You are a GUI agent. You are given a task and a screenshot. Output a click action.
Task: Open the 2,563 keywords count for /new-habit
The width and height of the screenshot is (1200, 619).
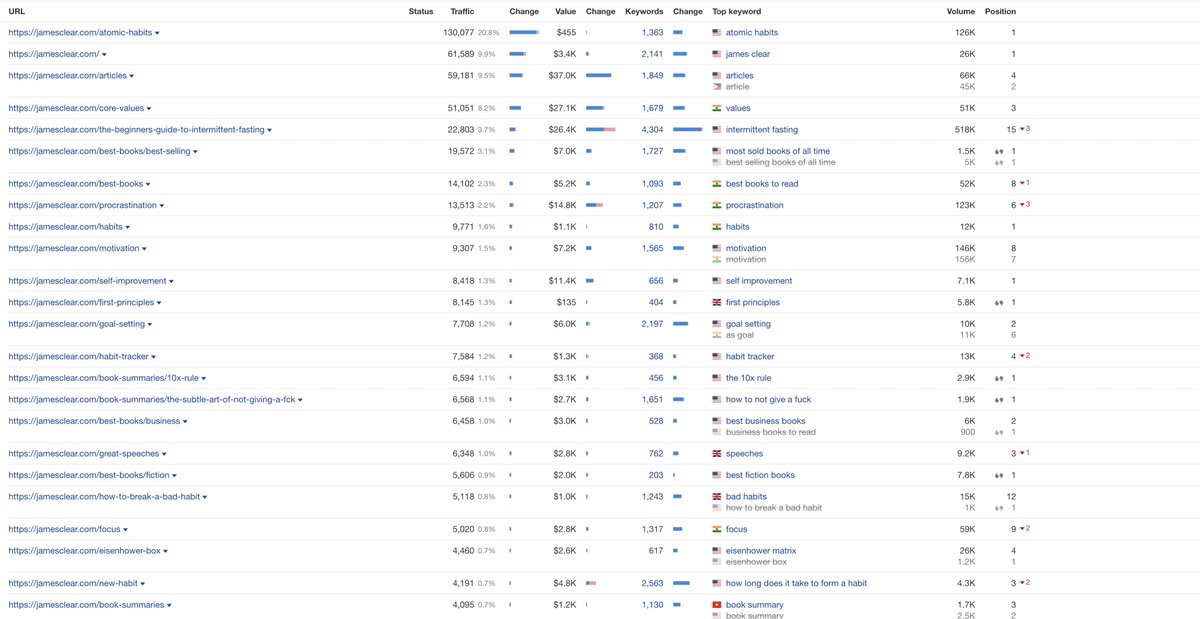click(652, 584)
